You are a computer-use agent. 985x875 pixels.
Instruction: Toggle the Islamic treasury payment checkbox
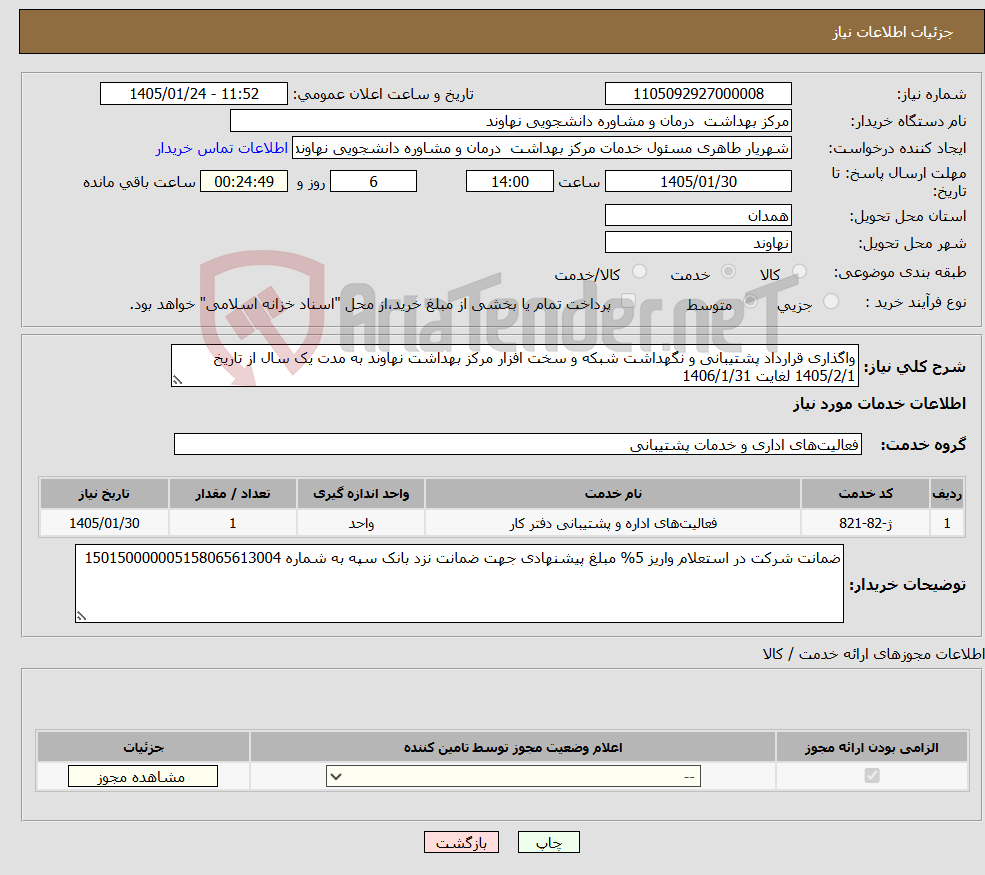coord(628,302)
